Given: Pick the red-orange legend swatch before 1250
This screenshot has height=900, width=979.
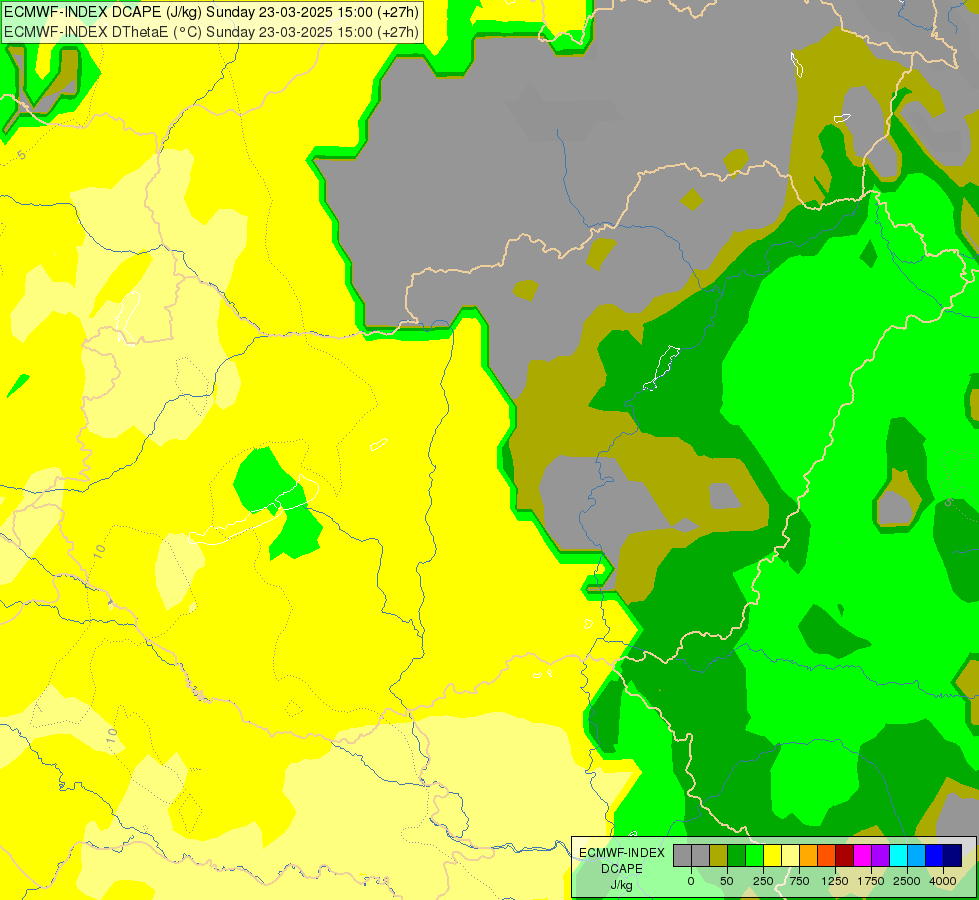Looking at the screenshot, I should pos(827,856).
